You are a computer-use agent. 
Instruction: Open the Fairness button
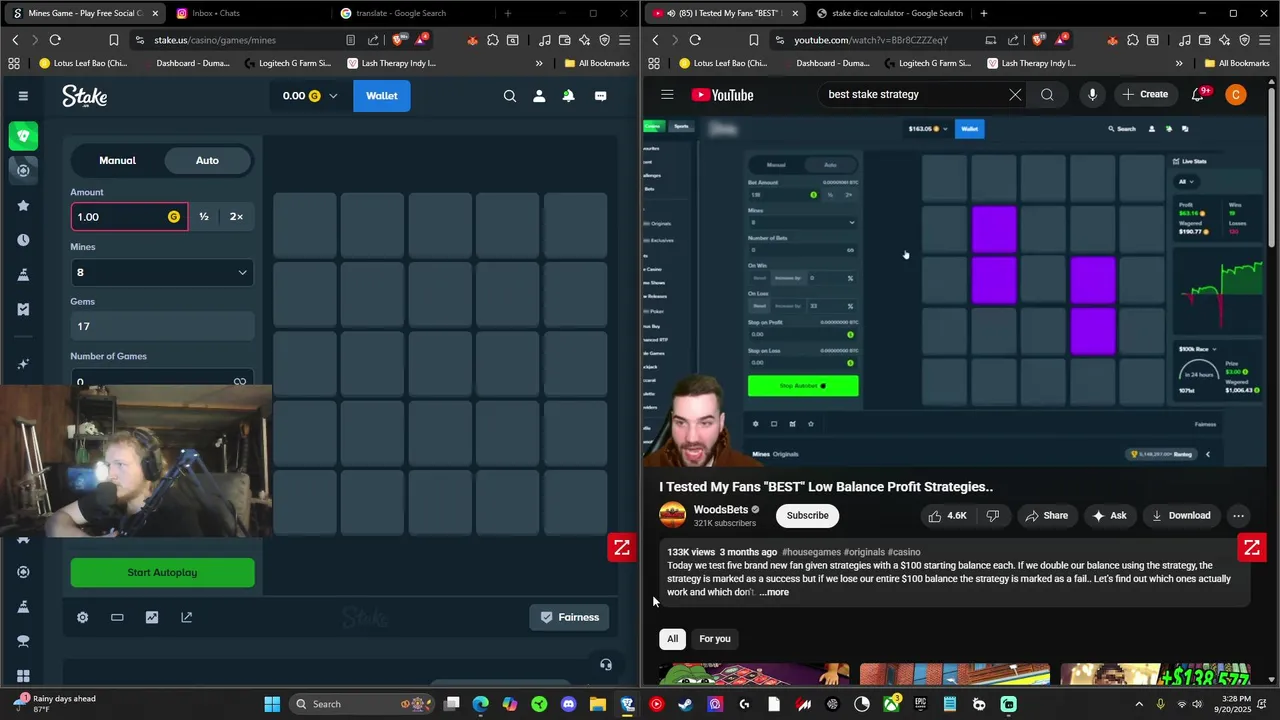[x=570, y=617]
